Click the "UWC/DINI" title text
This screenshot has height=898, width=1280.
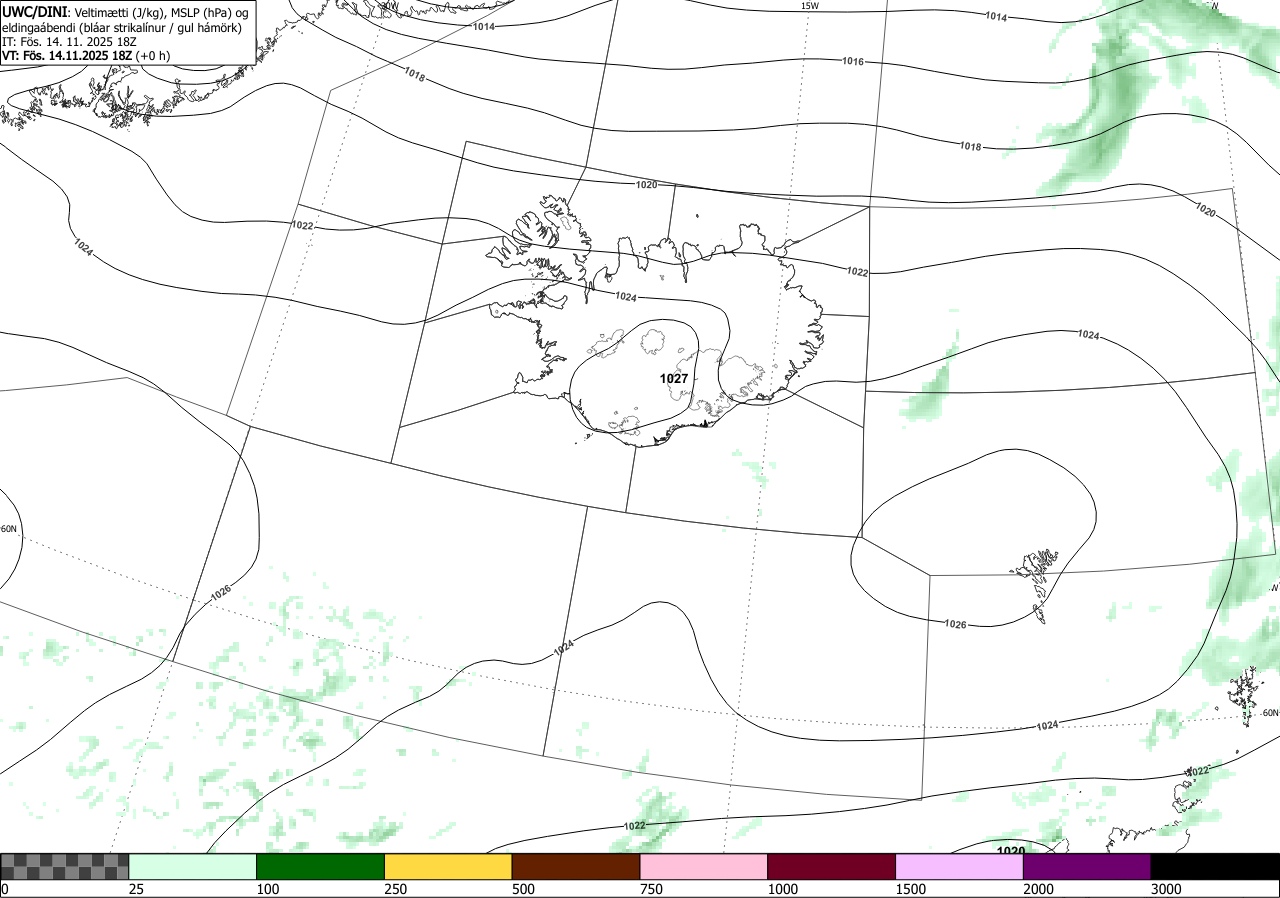tap(34, 11)
